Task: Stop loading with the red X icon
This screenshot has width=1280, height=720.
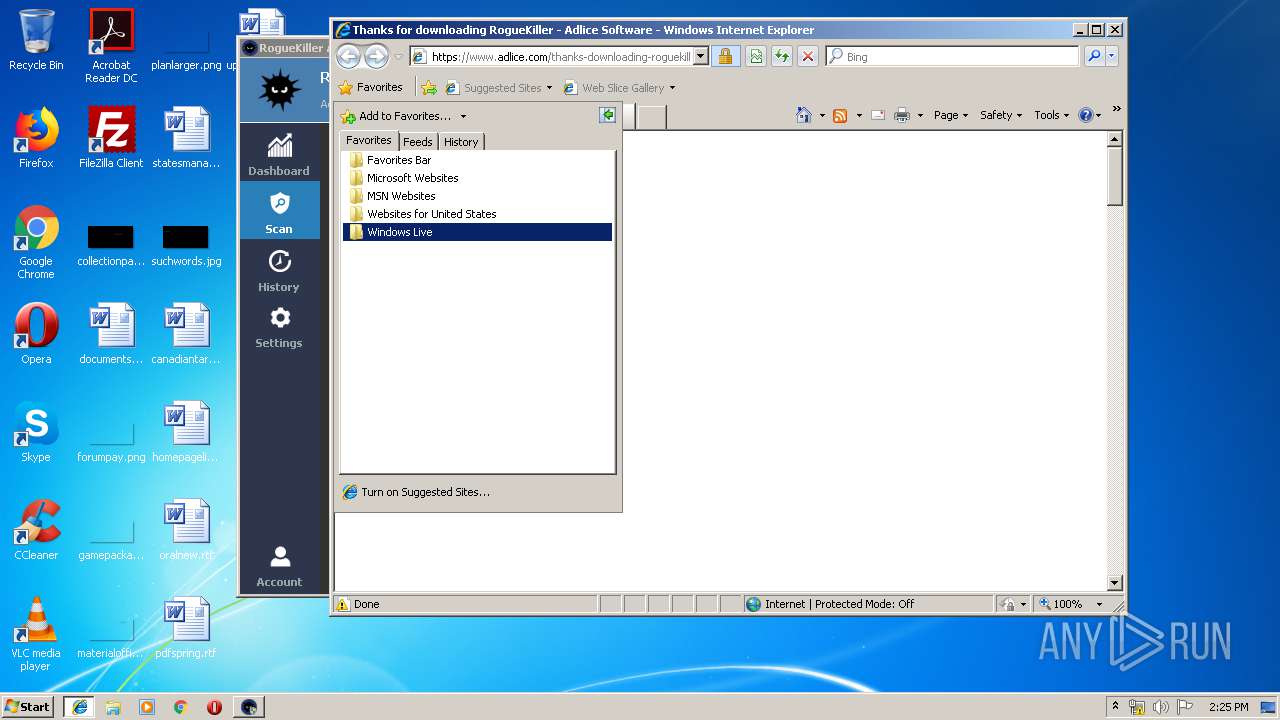Action: pyautogui.click(x=808, y=57)
